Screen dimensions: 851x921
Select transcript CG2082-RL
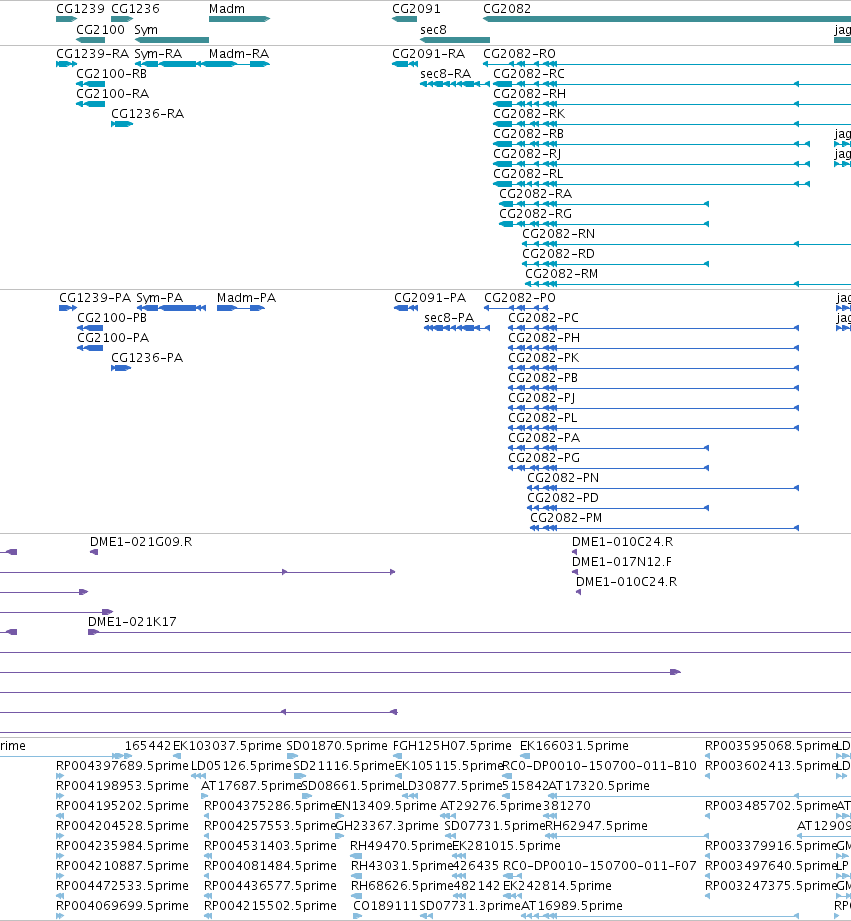click(528, 173)
